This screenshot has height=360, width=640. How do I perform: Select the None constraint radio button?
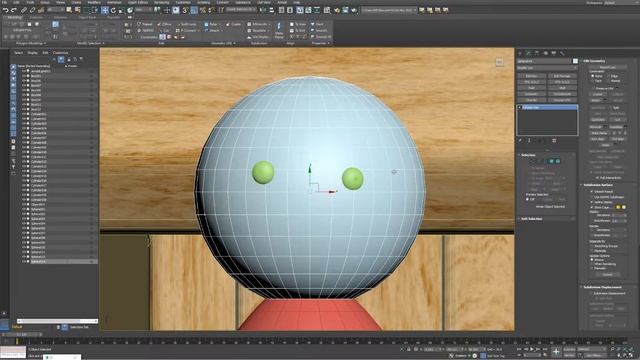(x=593, y=76)
